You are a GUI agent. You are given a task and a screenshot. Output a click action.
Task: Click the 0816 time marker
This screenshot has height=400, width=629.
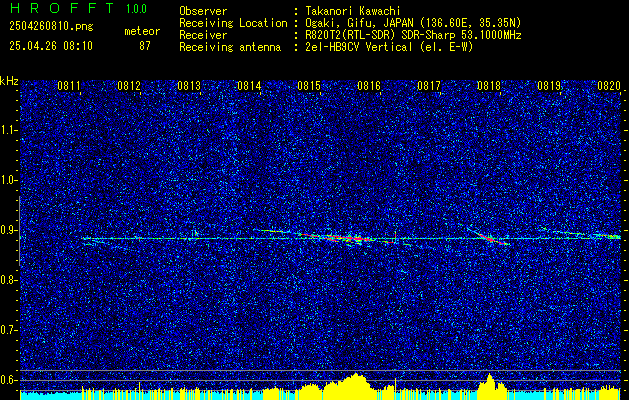point(369,85)
